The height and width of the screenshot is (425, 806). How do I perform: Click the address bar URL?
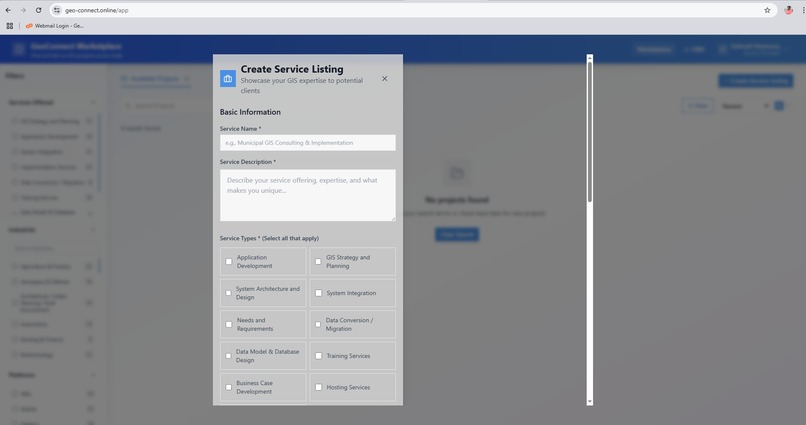[97, 10]
